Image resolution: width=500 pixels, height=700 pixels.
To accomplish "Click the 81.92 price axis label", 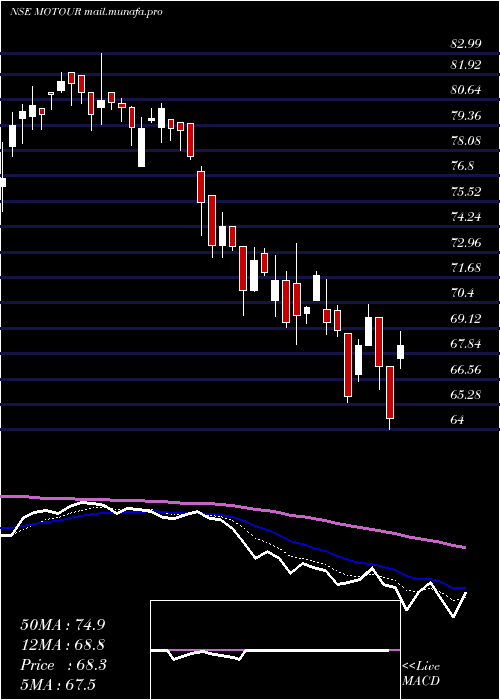I will pyautogui.click(x=466, y=65).
